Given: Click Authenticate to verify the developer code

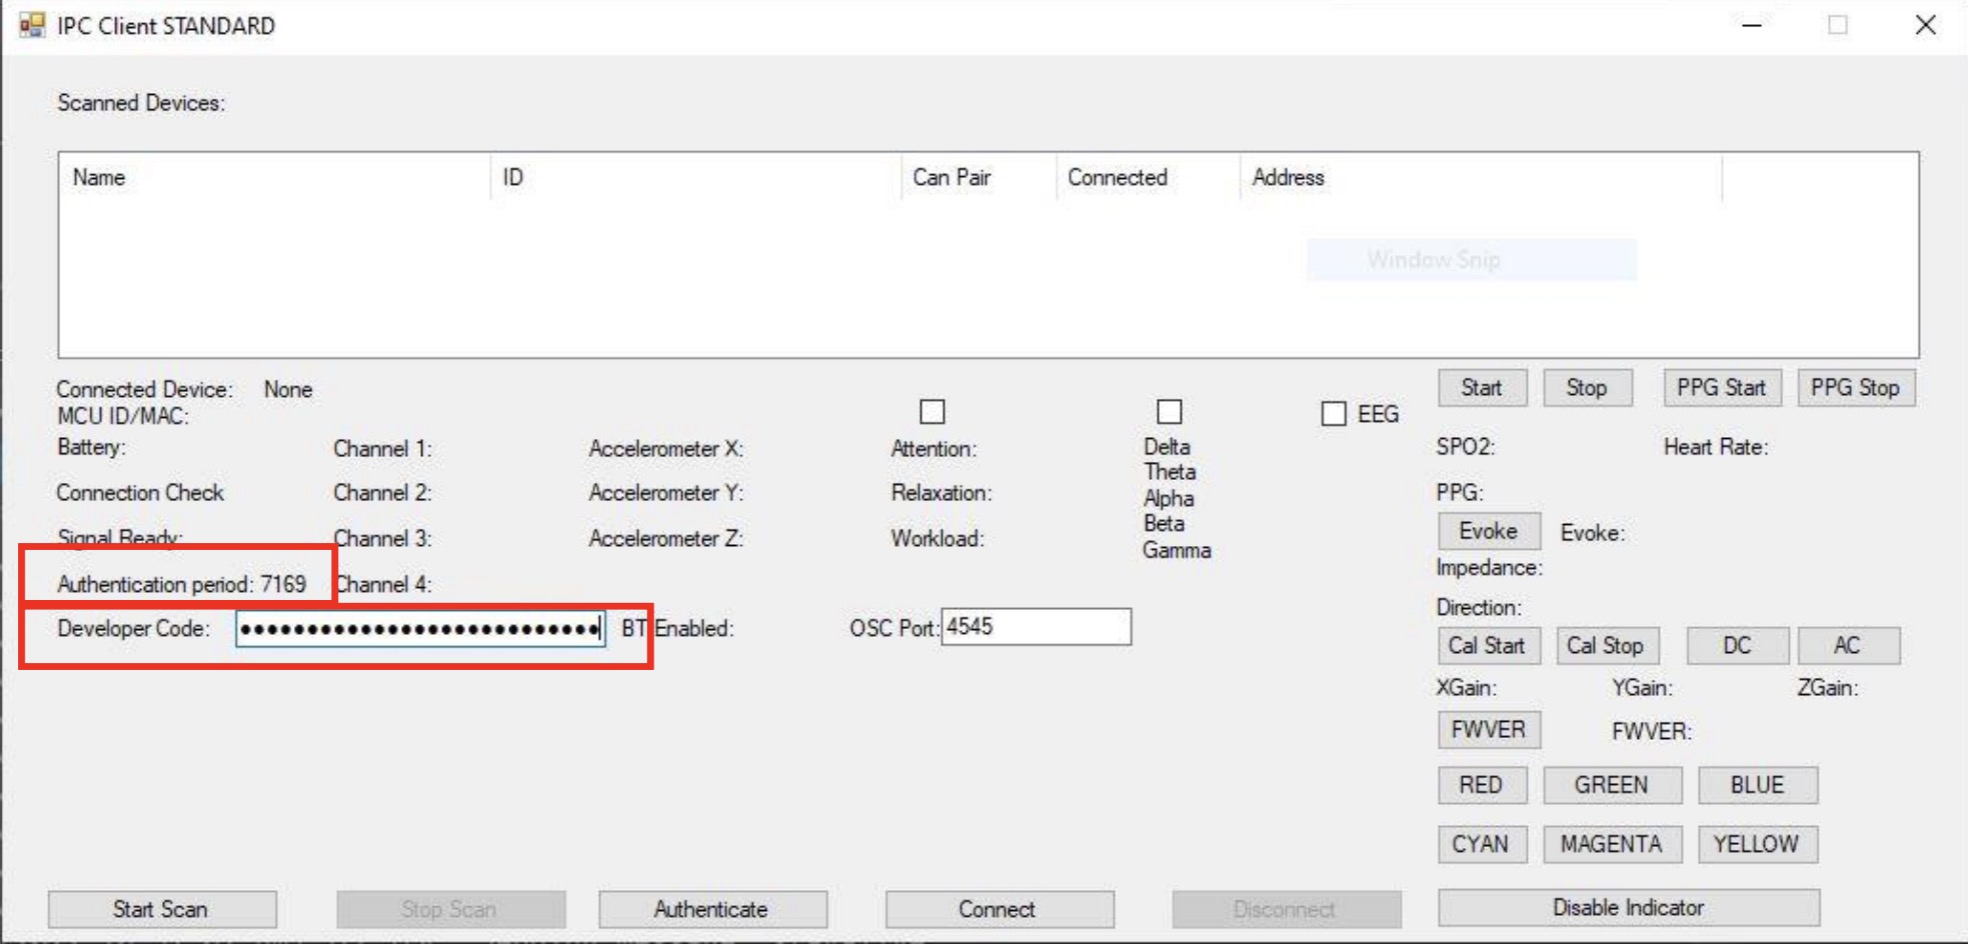Looking at the screenshot, I should (x=712, y=909).
